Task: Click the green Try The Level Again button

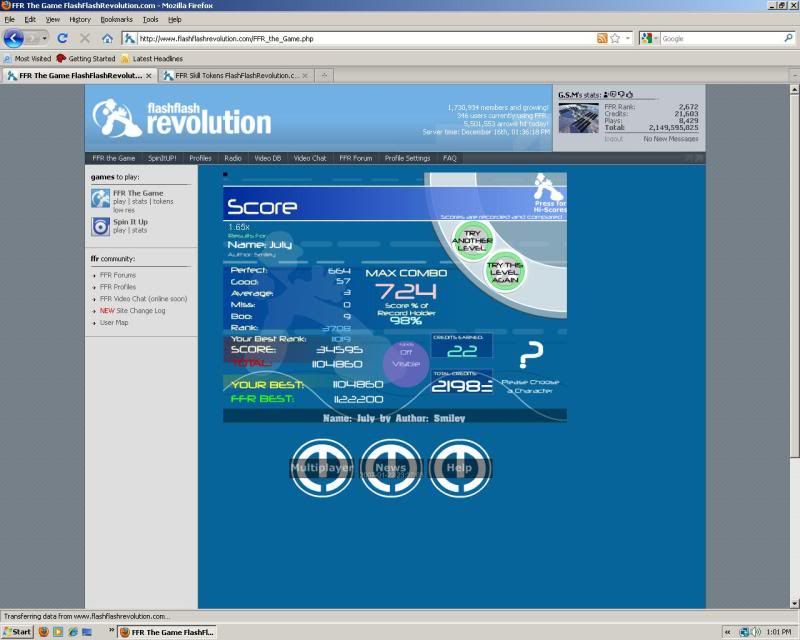Action: [505, 272]
